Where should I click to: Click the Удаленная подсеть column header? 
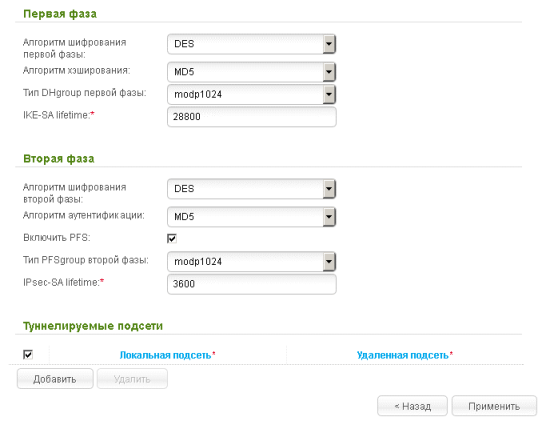pyautogui.click(x=403, y=355)
